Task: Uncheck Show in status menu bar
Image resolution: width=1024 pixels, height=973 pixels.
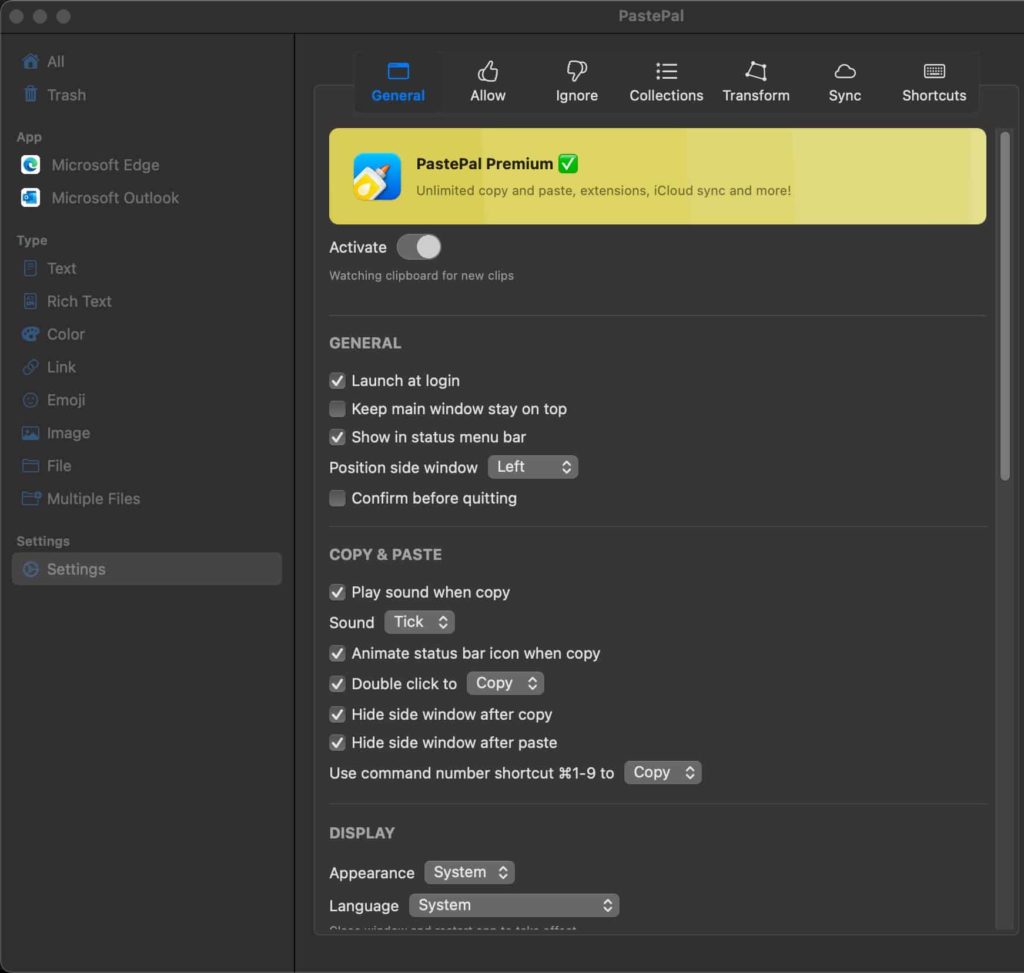Action: (337, 437)
